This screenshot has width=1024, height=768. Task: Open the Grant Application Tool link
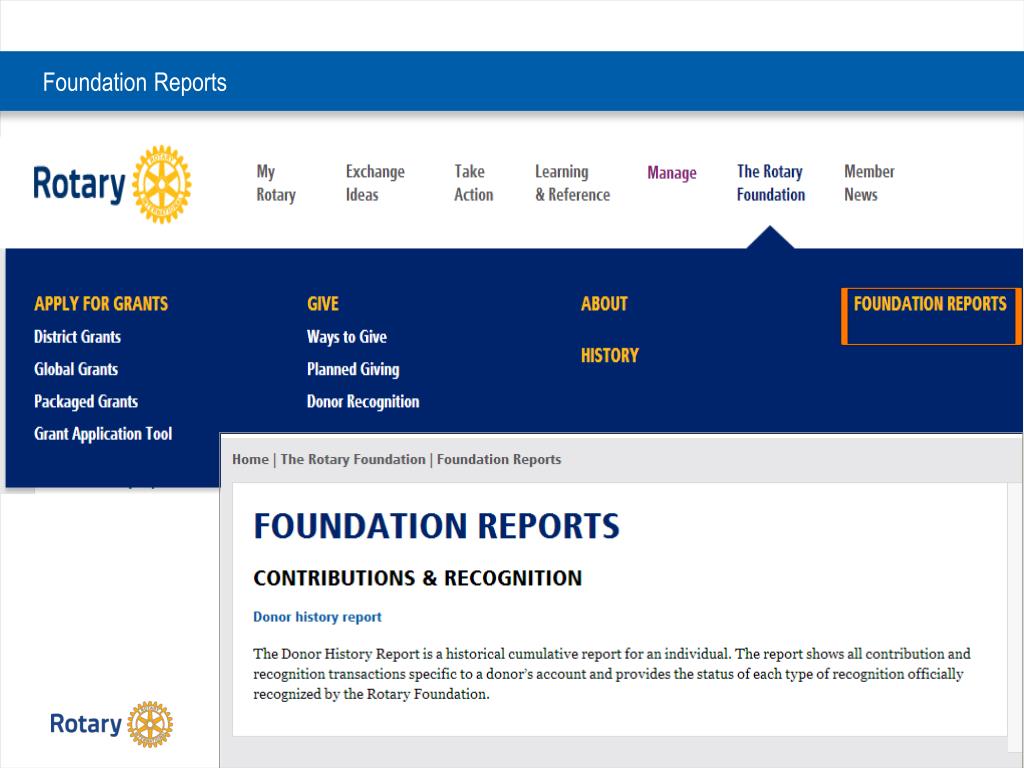click(x=103, y=434)
